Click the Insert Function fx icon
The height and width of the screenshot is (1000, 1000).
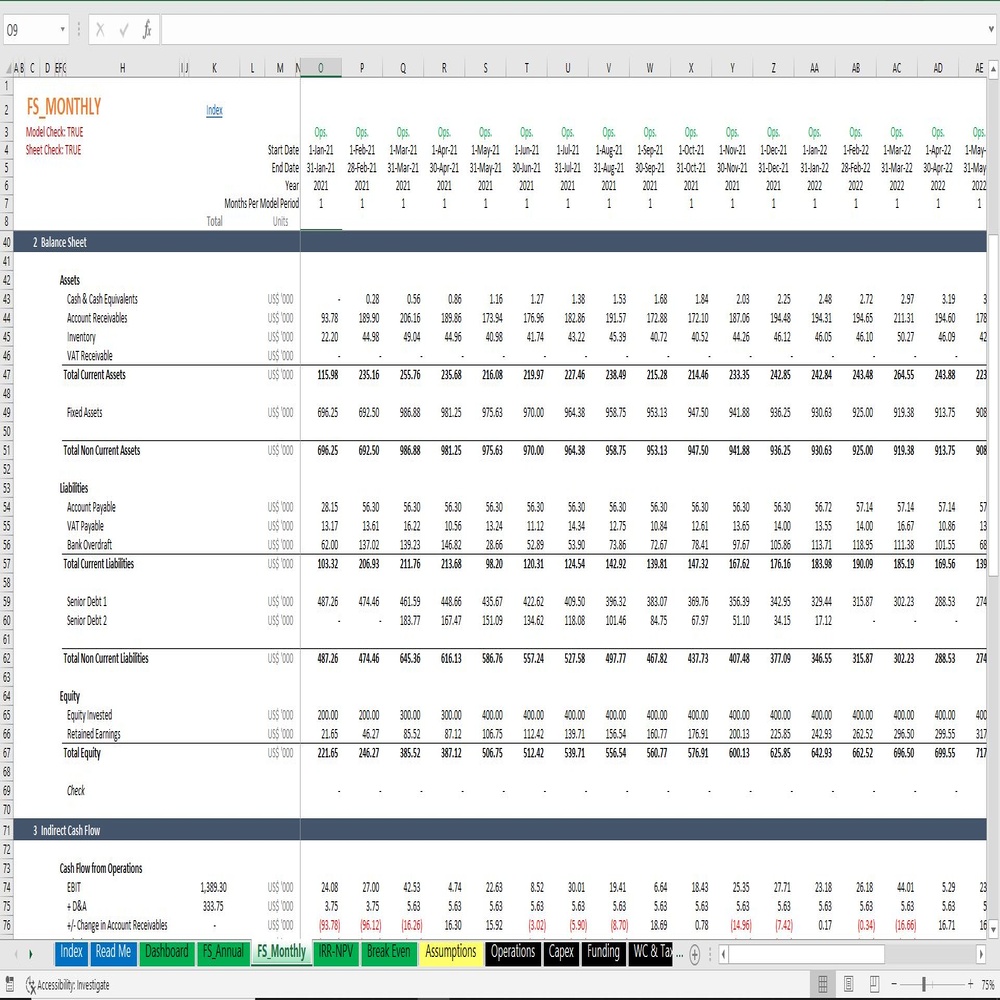coord(147,29)
